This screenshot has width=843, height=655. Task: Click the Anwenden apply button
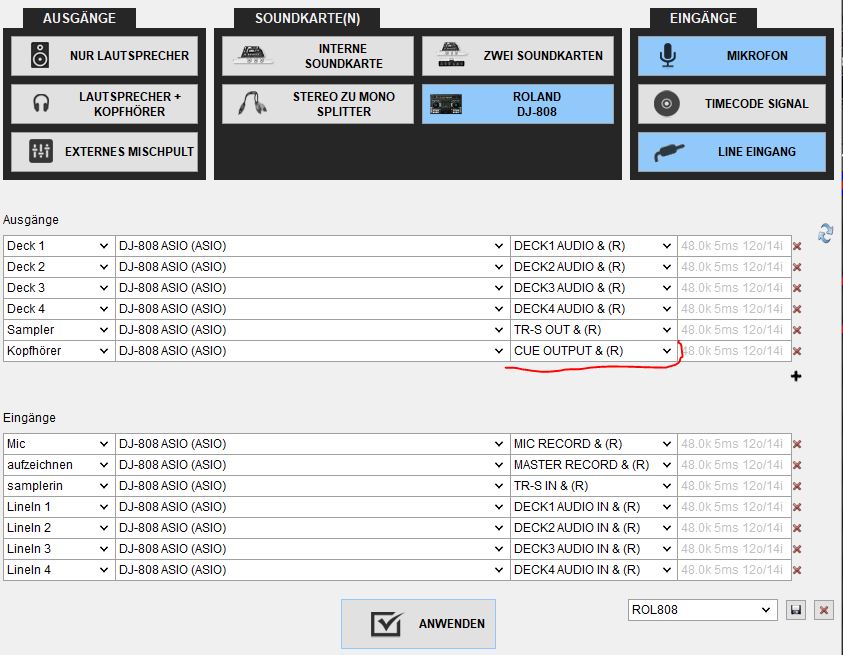(x=418, y=624)
